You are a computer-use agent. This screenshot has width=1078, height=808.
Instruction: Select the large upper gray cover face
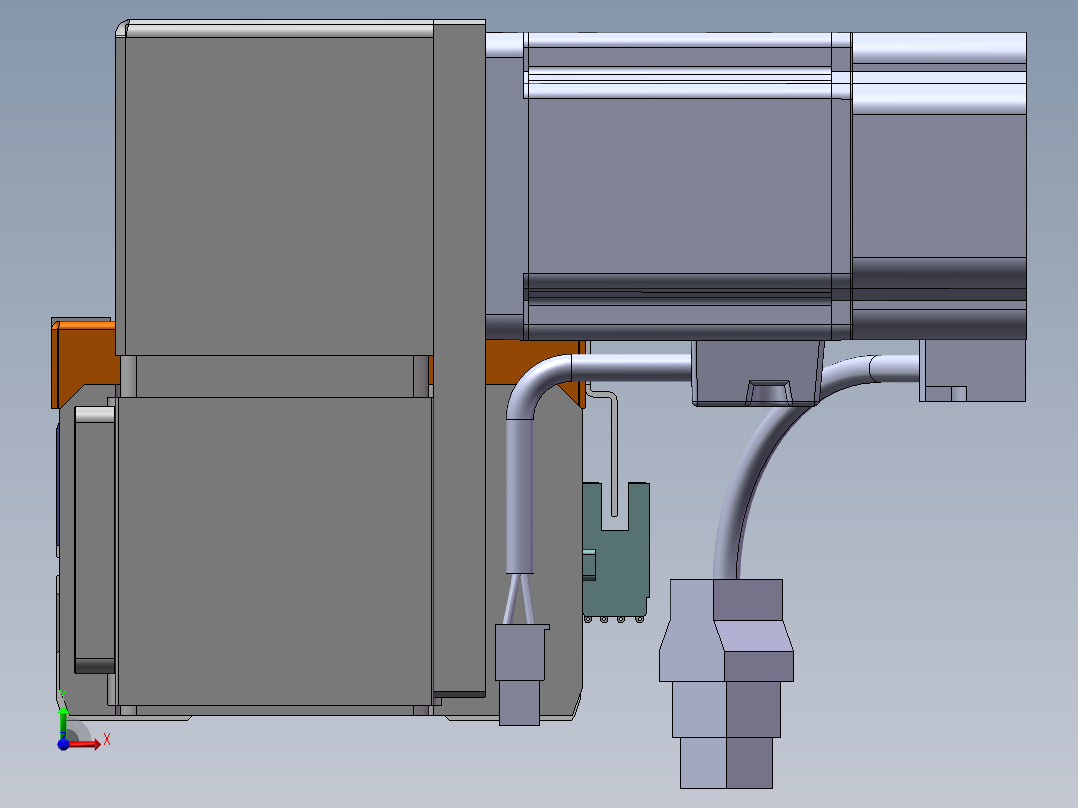(278, 195)
